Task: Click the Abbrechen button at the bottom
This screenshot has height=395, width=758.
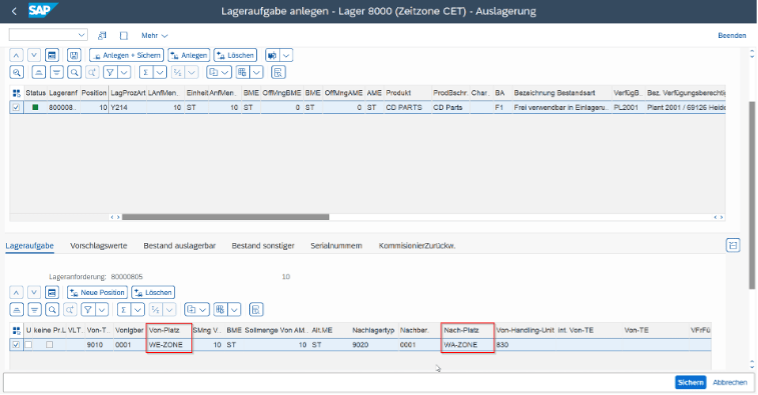Action: tap(730, 382)
